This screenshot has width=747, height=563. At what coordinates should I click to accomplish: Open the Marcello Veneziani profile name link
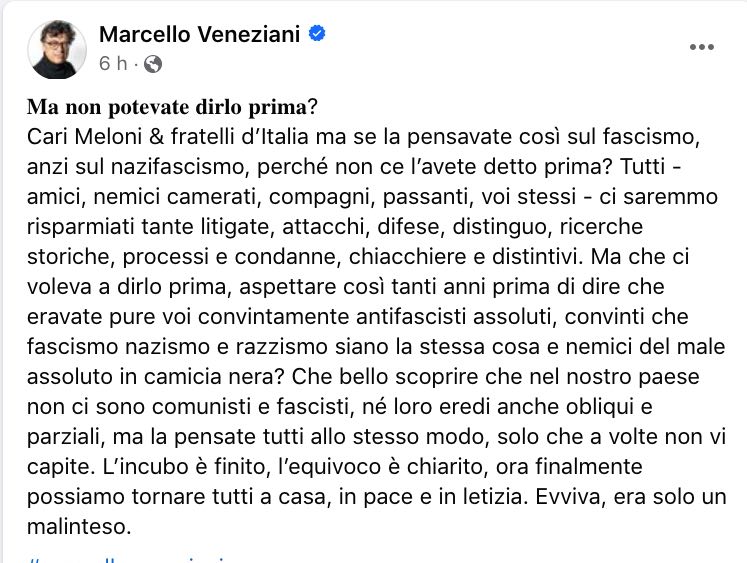[x=200, y=34]
